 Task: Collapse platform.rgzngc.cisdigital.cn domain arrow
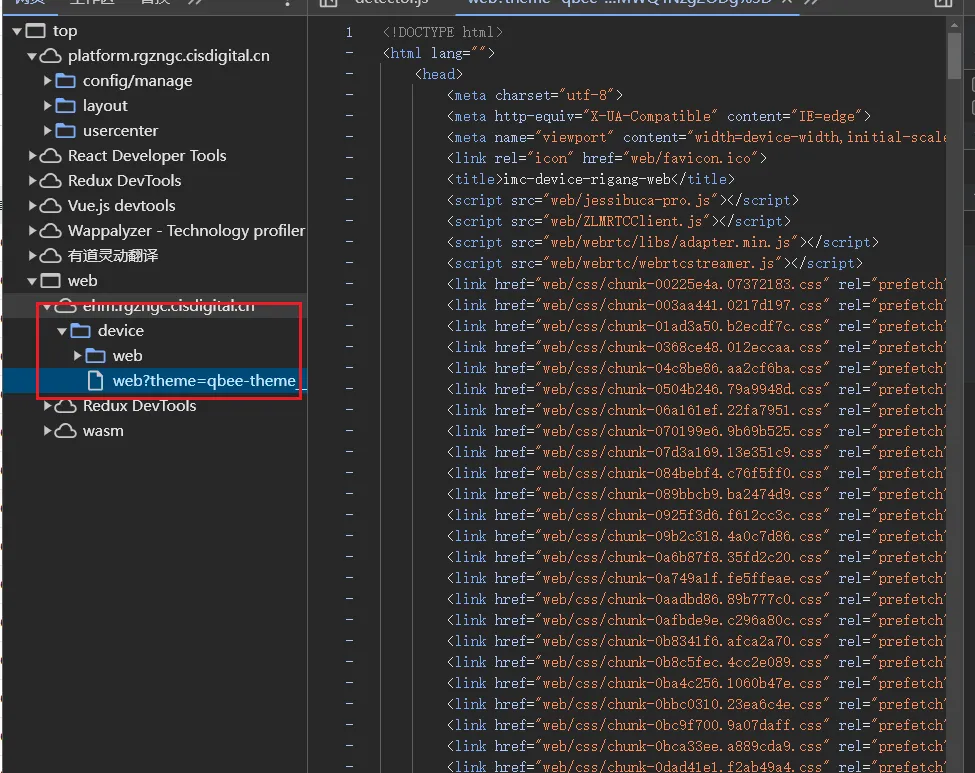(x=32, y=56)
